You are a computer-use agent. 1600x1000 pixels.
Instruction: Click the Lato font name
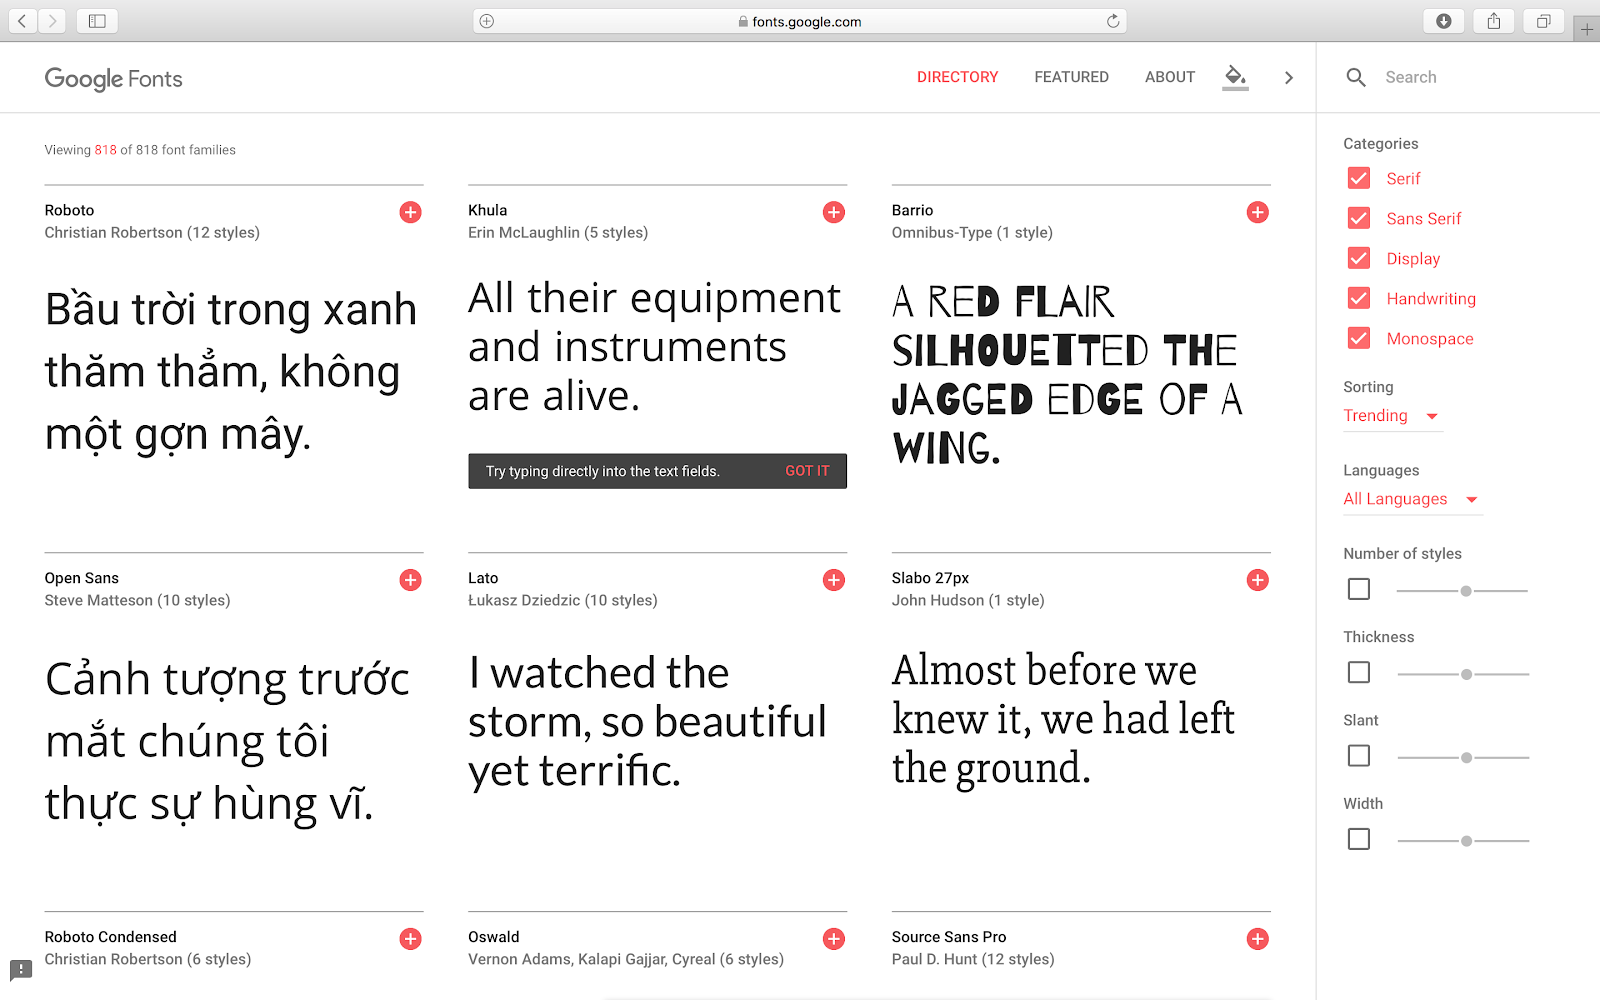pyautogui.click(x=483, y=578)
